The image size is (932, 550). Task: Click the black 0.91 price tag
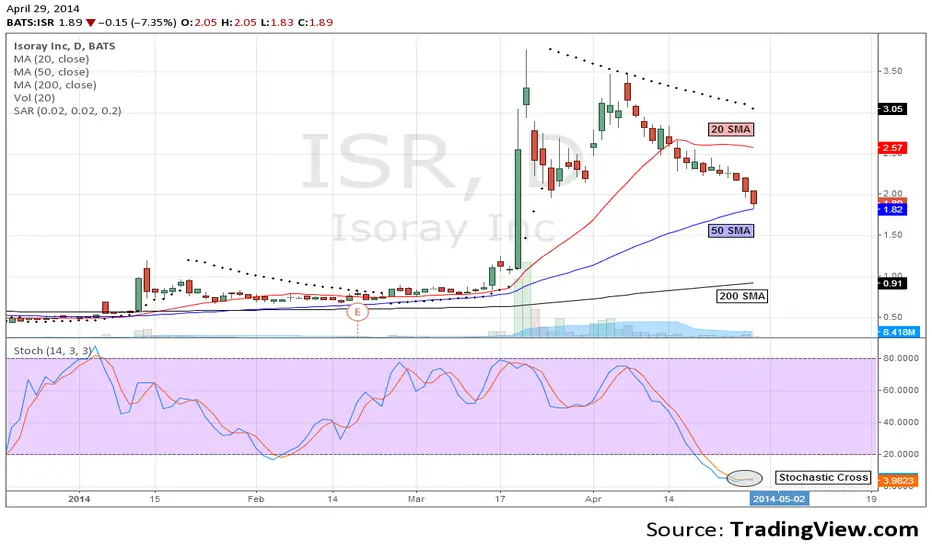[892, 283]
